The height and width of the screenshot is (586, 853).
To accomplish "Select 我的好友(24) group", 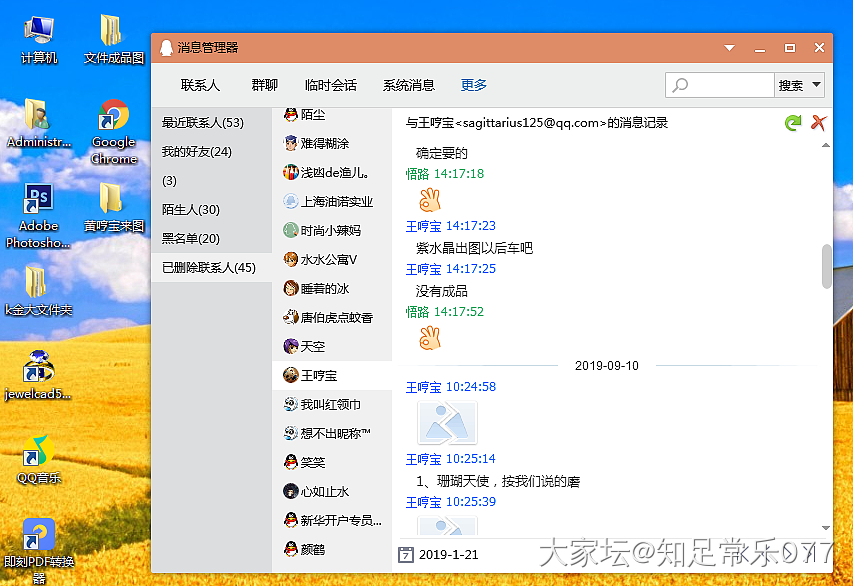I will pyautogui.click(x=212, y=152).
